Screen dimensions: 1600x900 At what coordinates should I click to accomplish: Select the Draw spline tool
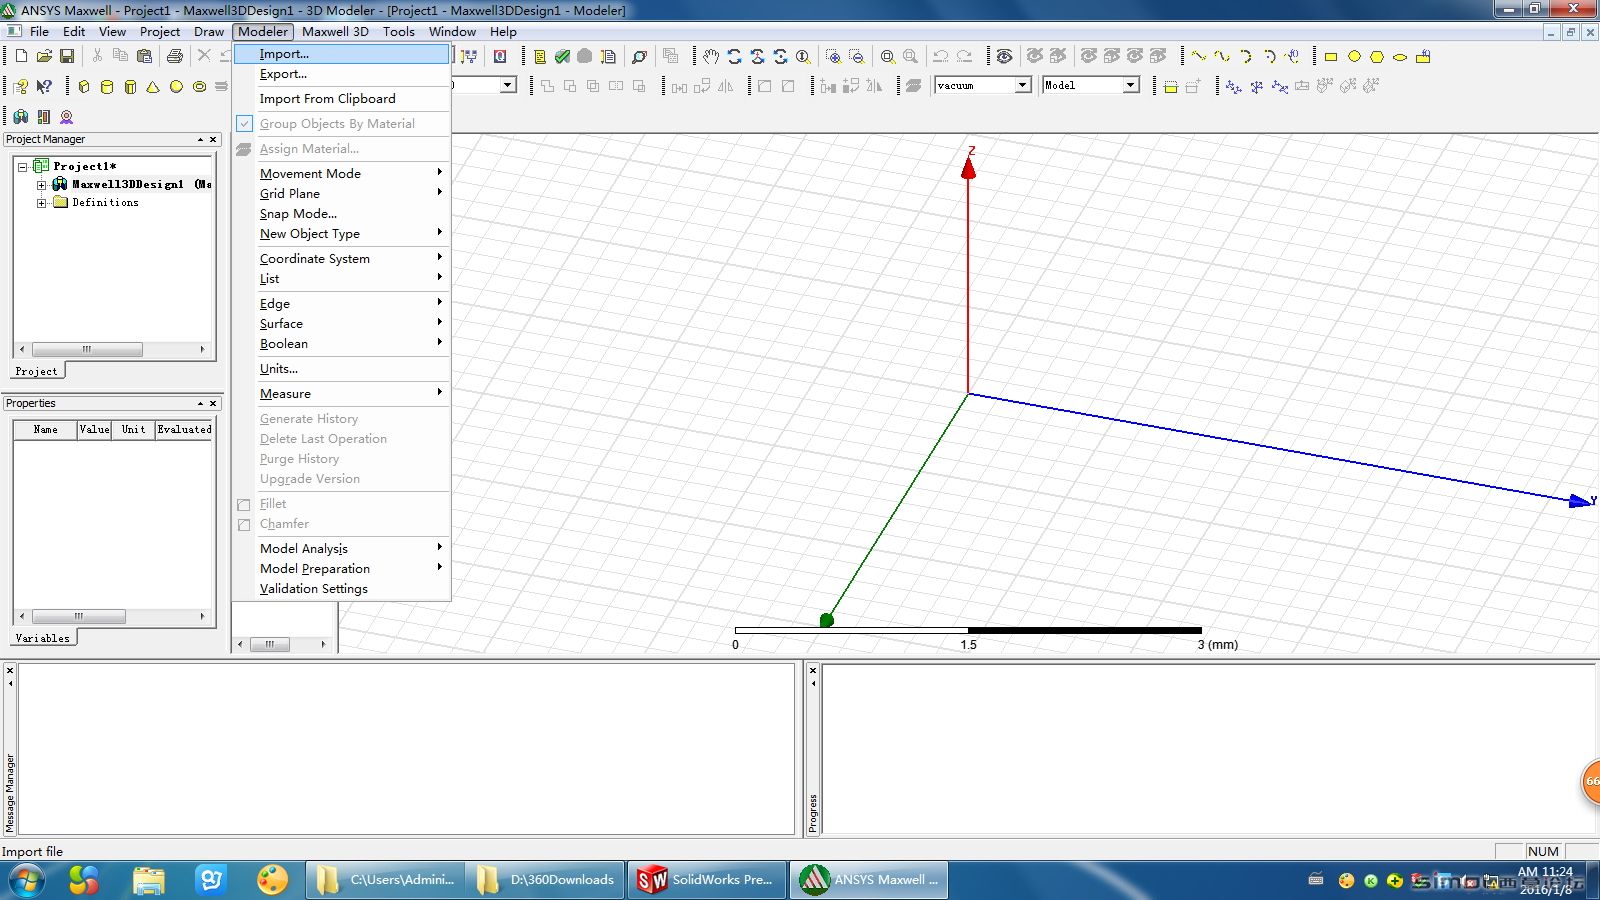1222,56
